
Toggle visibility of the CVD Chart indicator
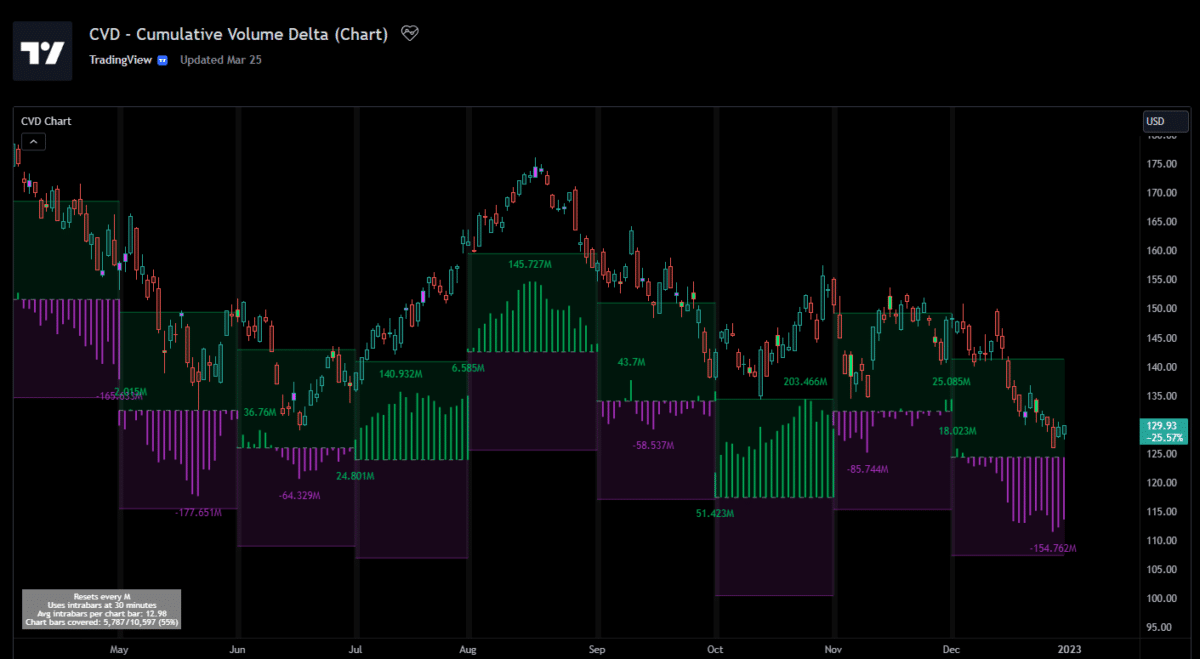[45, 121]
